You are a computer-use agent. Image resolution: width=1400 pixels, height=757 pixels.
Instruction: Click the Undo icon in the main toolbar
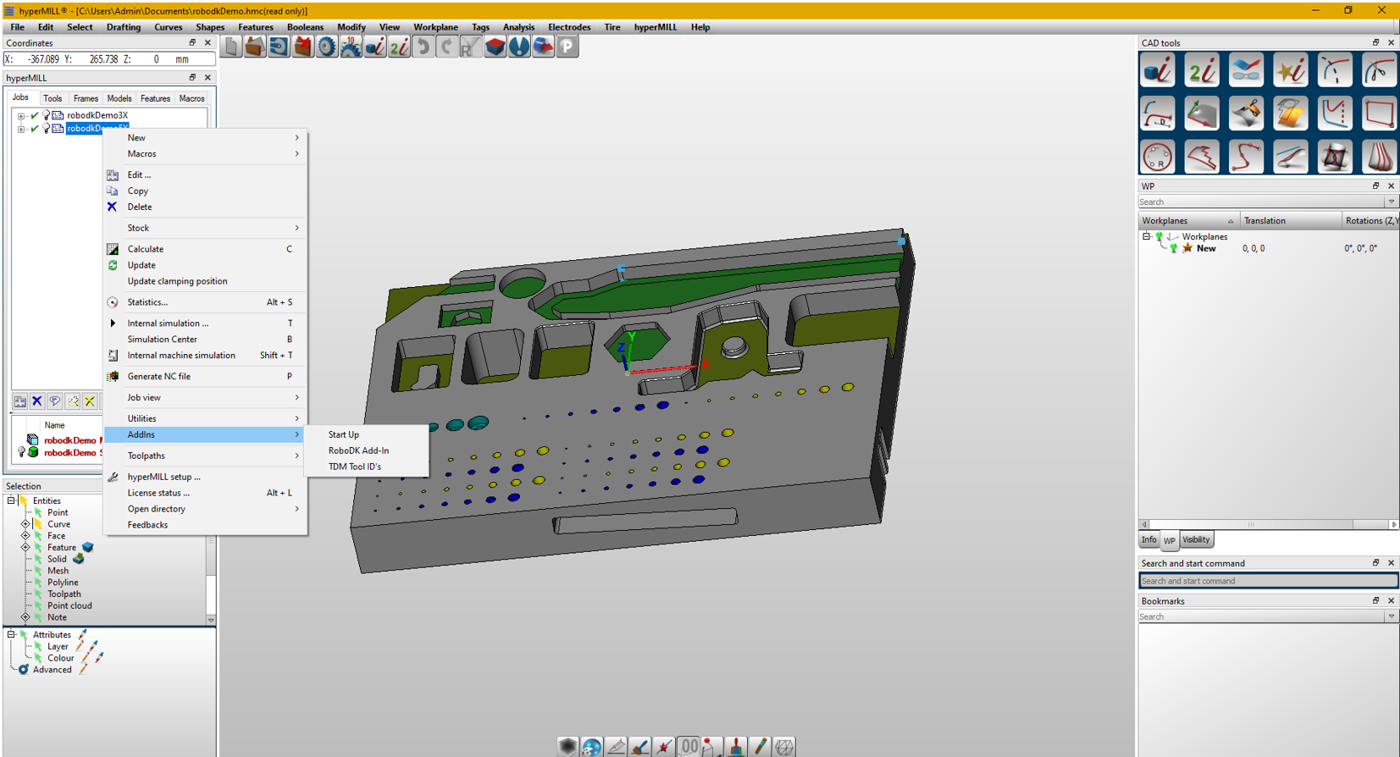pyautogui.click(x=425, y=47)
